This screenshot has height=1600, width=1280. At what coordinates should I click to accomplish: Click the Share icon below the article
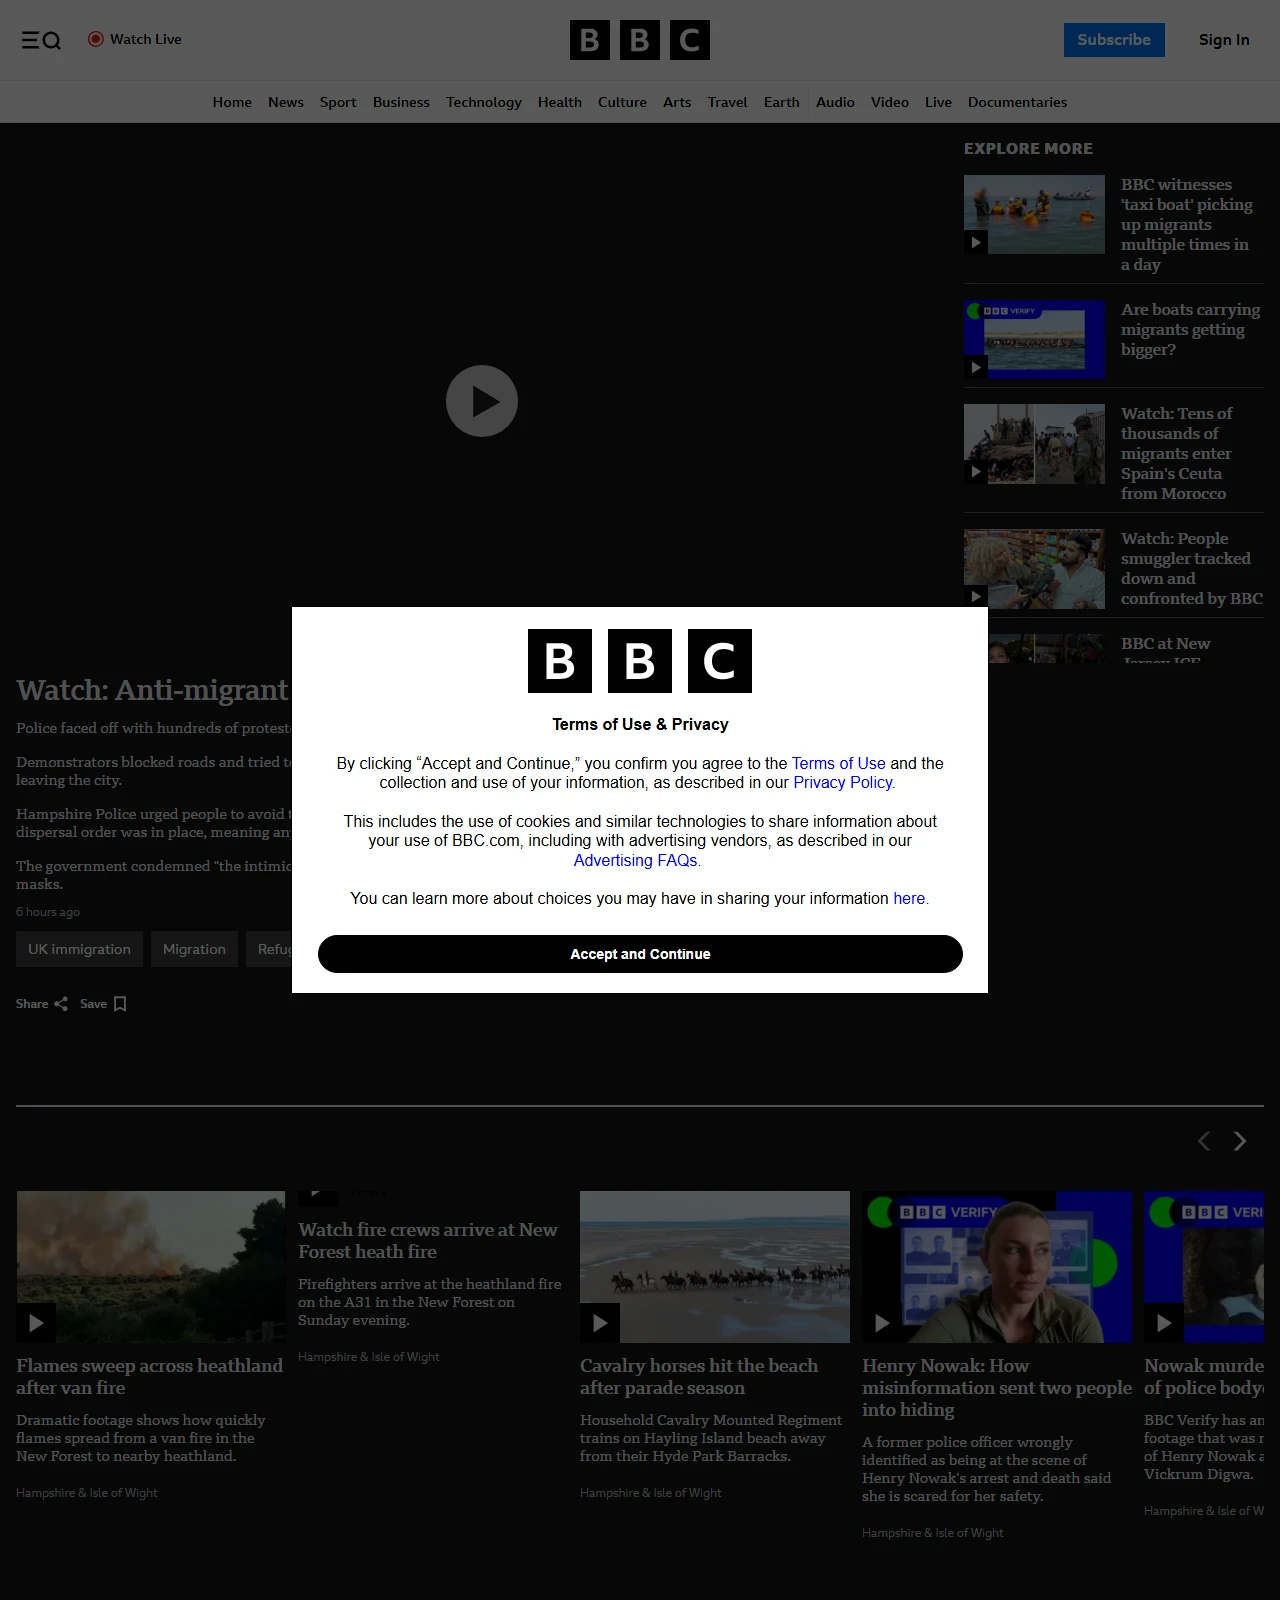(x=61, y=1004)
